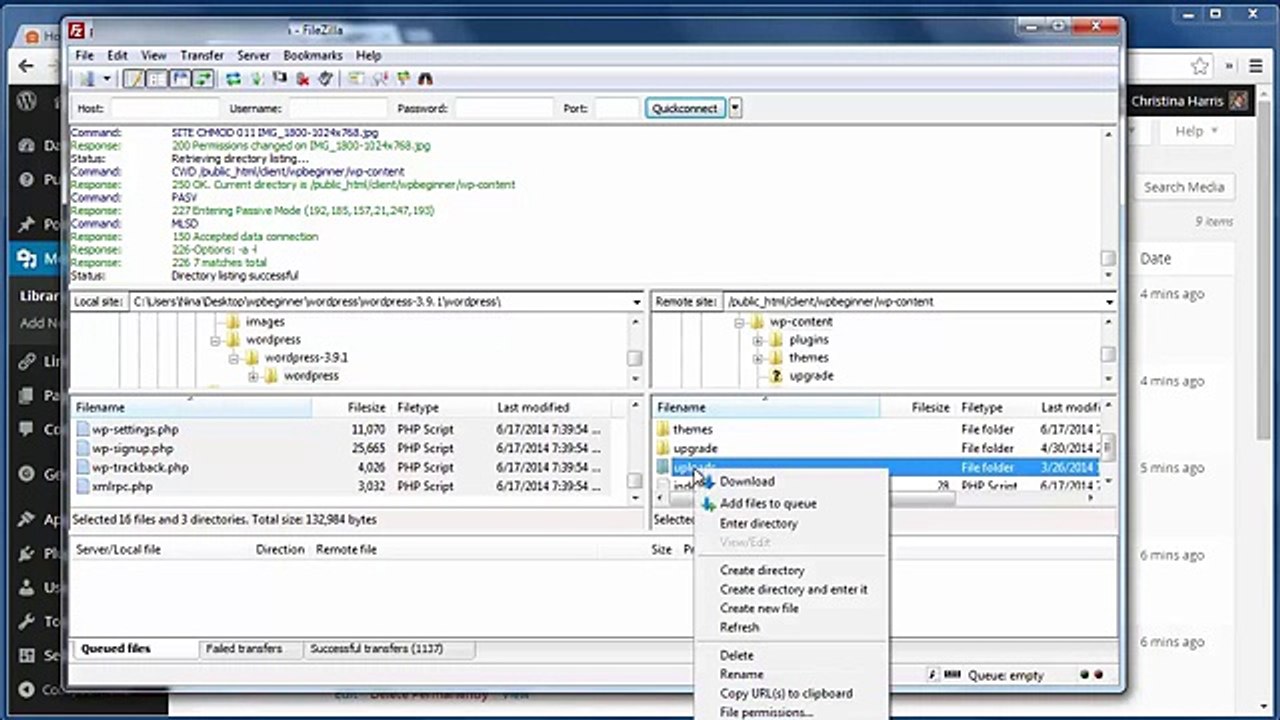1280x720 pixels.
Task: Toggle message log display in toolbar
Action: 134,79
